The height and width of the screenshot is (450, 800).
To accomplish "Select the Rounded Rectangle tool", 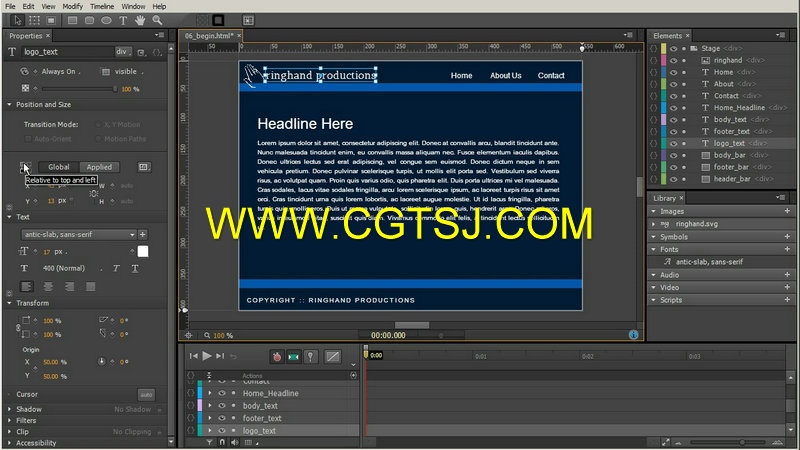I will pyautogui.click(x=89, y=20).
